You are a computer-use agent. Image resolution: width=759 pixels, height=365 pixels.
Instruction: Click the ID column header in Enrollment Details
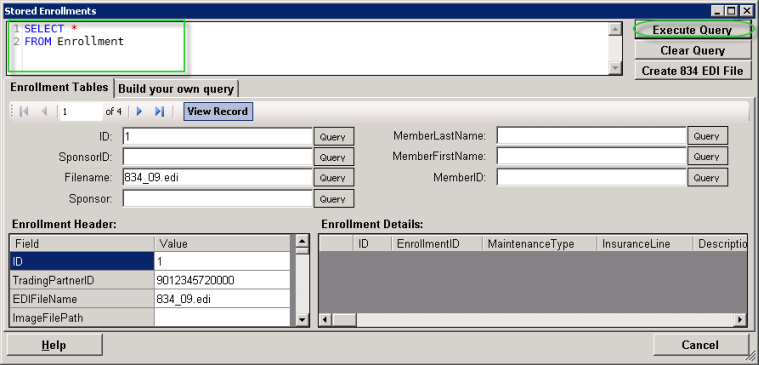[372, 243]
